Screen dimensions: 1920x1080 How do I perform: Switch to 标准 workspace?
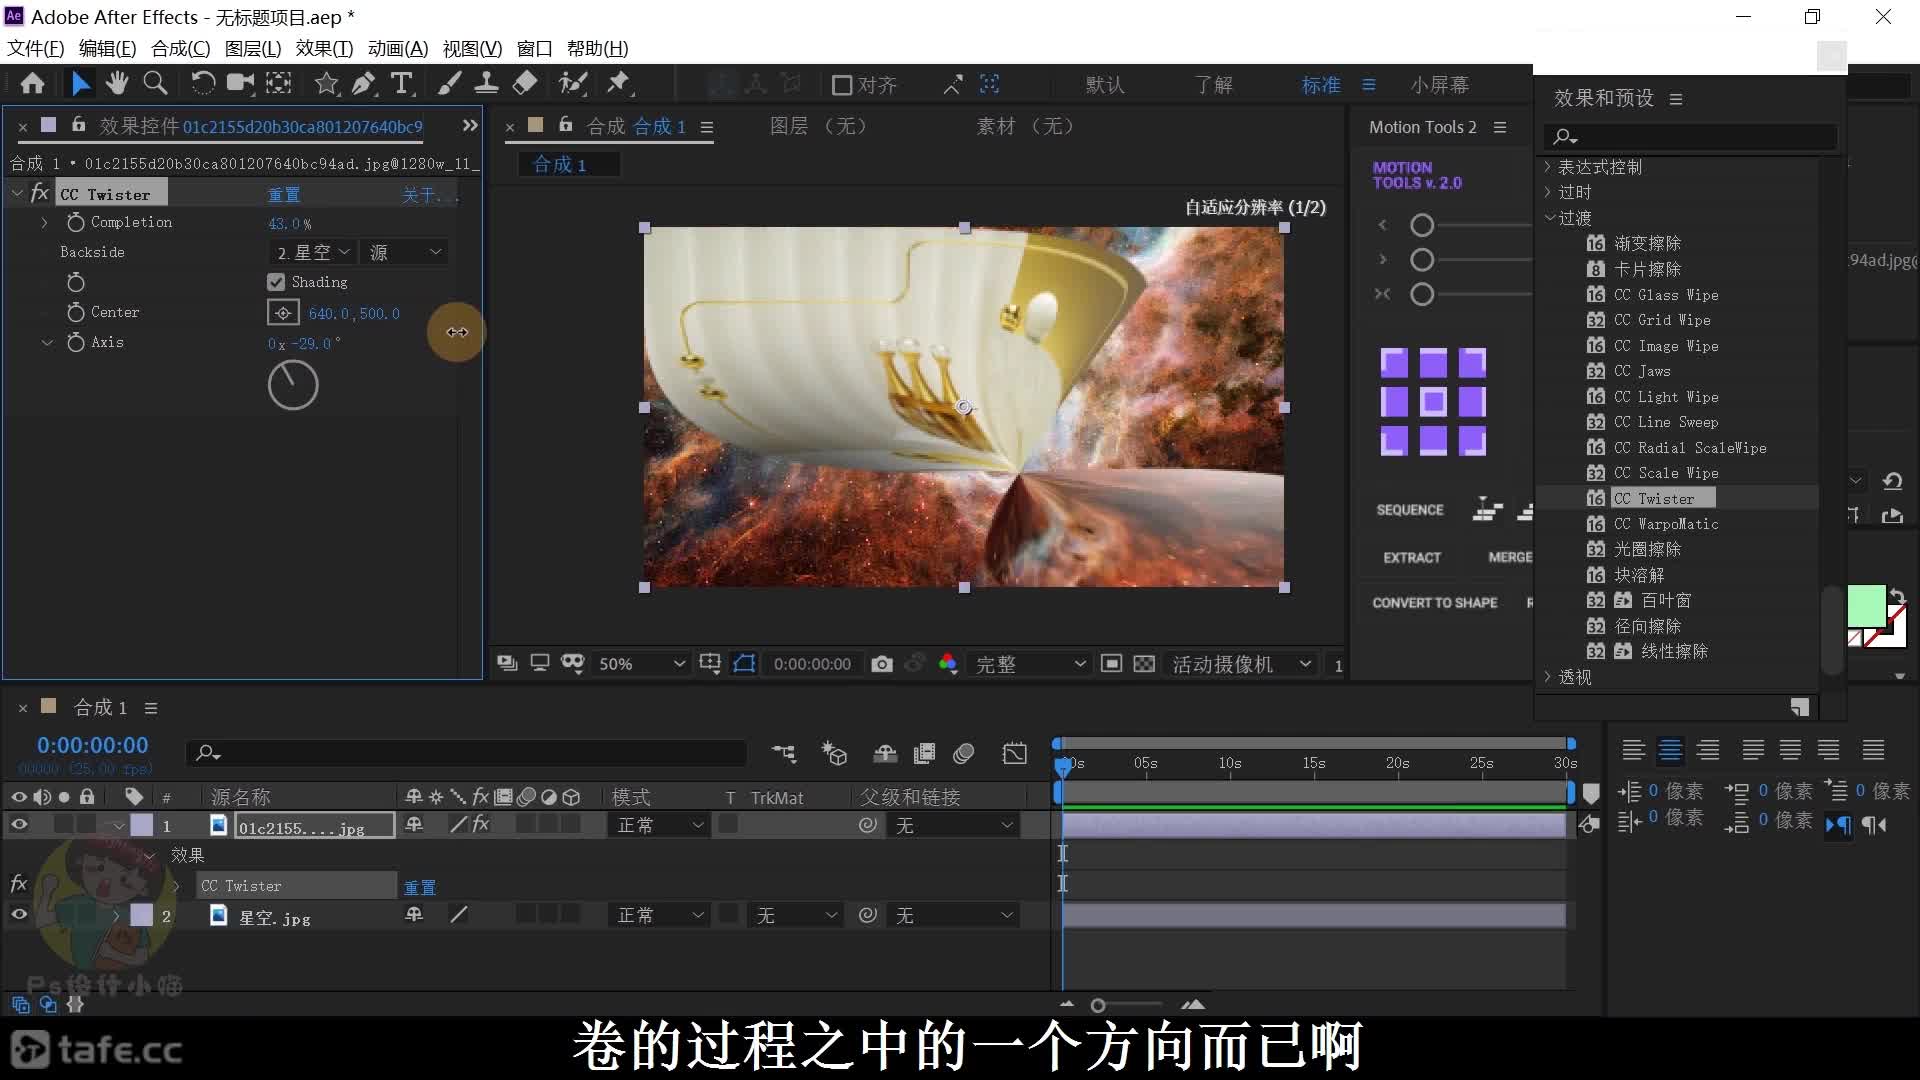pos(1320,85)
